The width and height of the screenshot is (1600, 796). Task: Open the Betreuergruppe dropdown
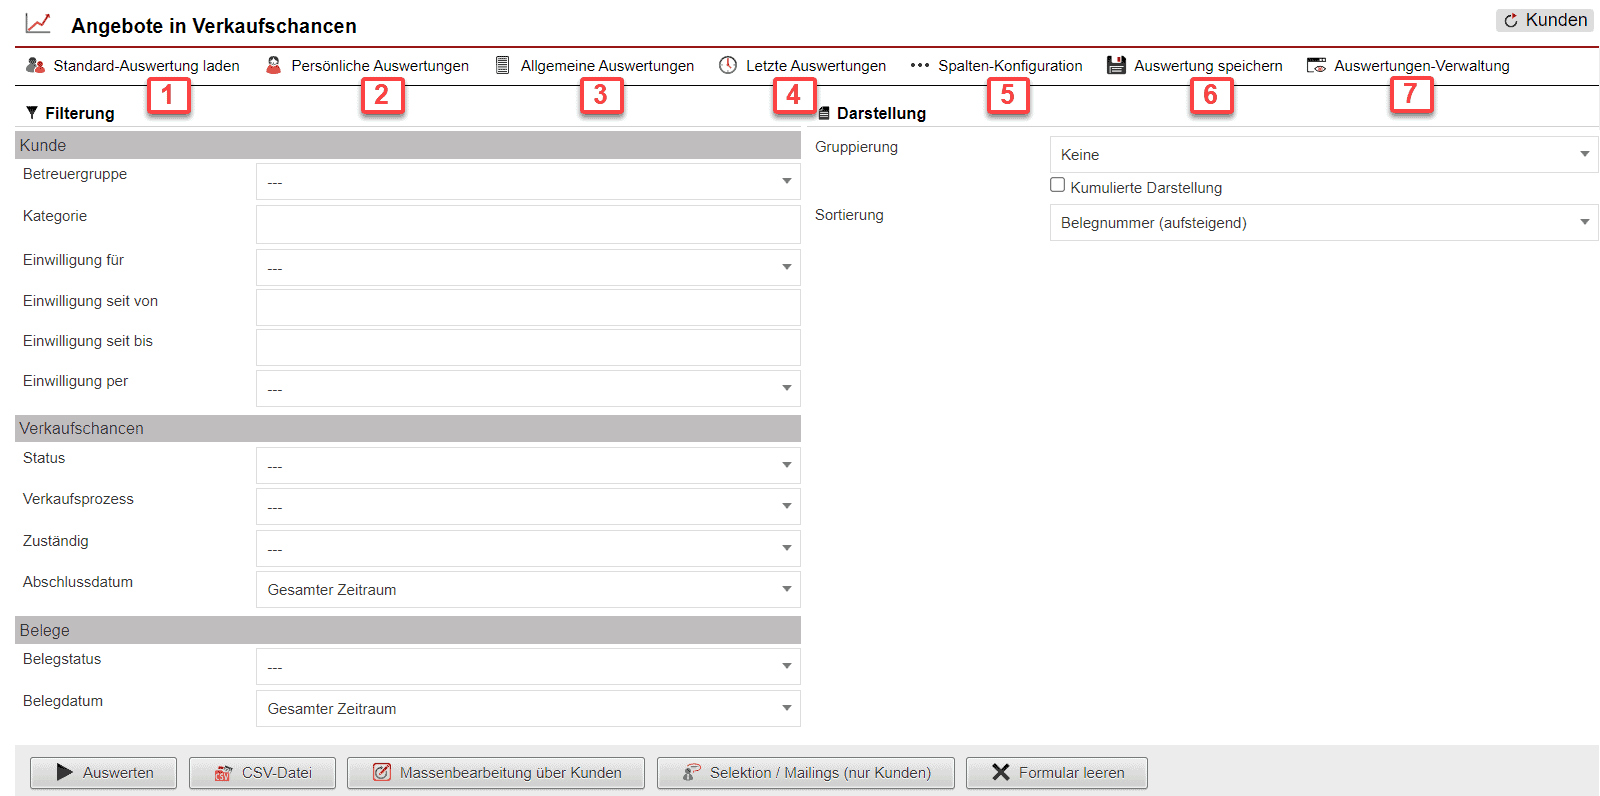pyautogui.click(x=528, y=182)
